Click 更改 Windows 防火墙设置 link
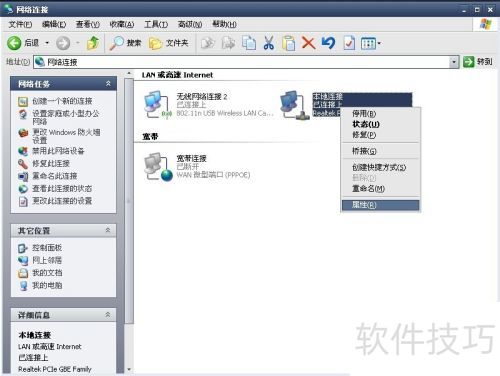Image resolution: width=500 pixels, height=376 pixels. click(x=66, y=136)
